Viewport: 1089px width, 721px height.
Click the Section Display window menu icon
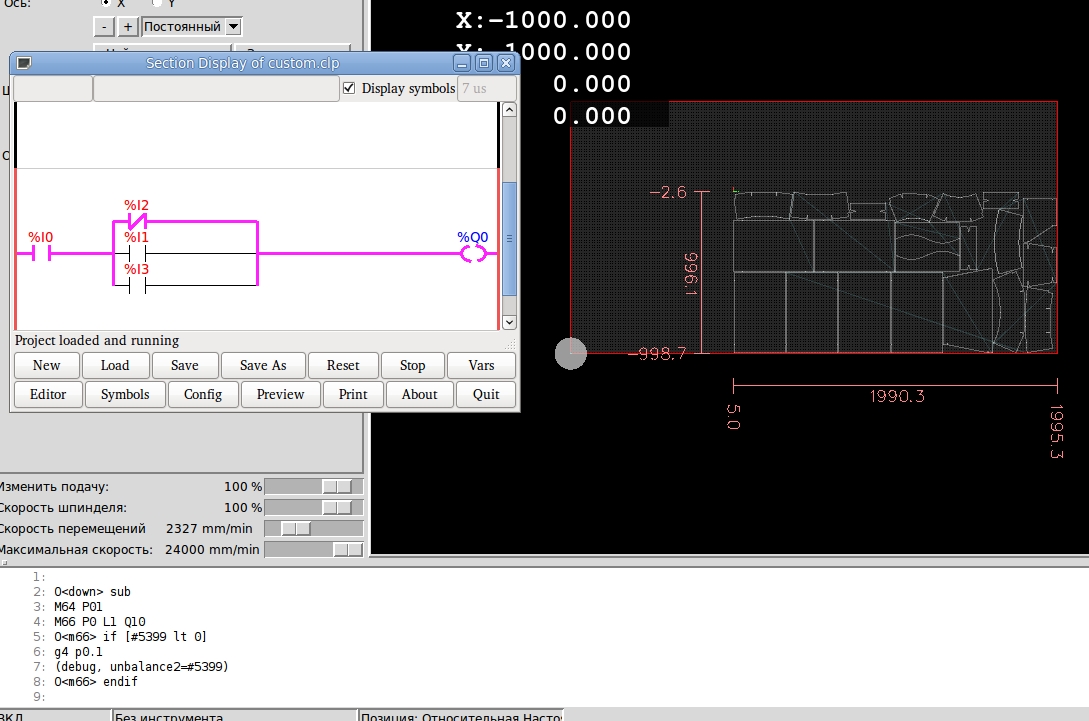click(x=24, y=63)
